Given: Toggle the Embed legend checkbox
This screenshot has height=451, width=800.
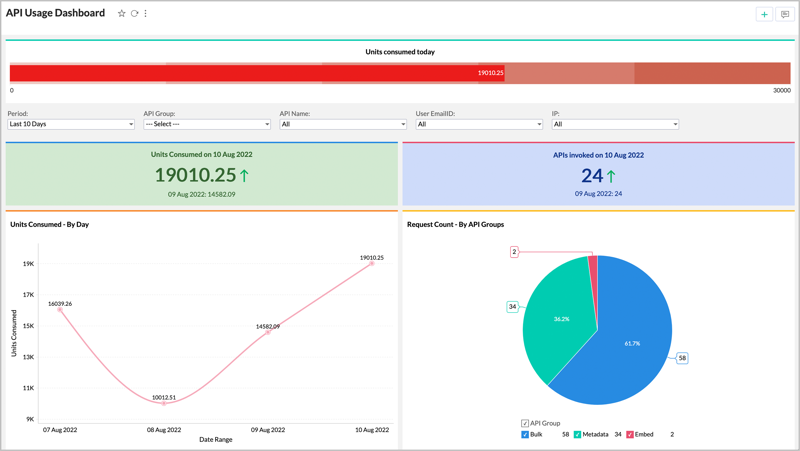Looking at the screenshot, I should [x=630, y=435].
